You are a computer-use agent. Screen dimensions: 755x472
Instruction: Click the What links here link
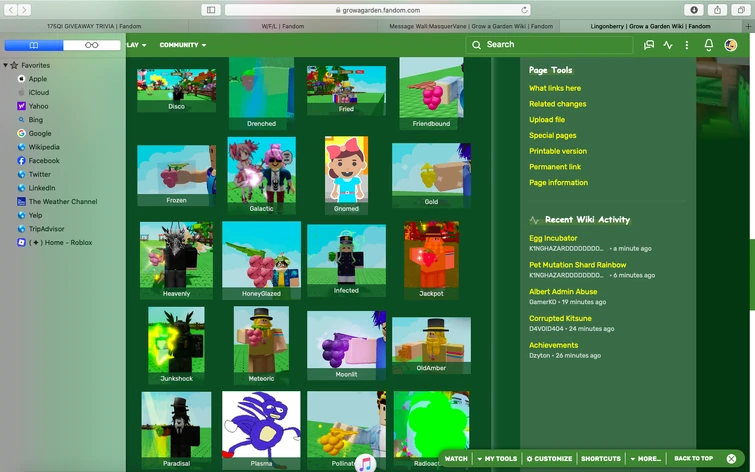click(555, 88)
